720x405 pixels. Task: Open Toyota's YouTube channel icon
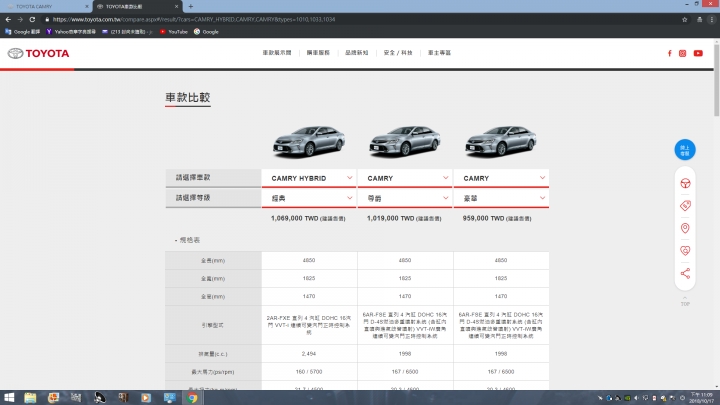tap(698, 53)
